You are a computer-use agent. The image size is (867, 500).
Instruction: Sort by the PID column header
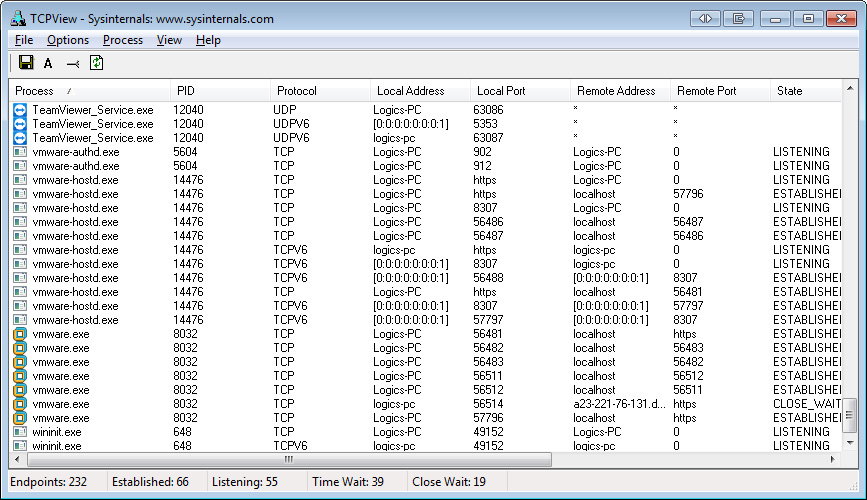[220, 91]
